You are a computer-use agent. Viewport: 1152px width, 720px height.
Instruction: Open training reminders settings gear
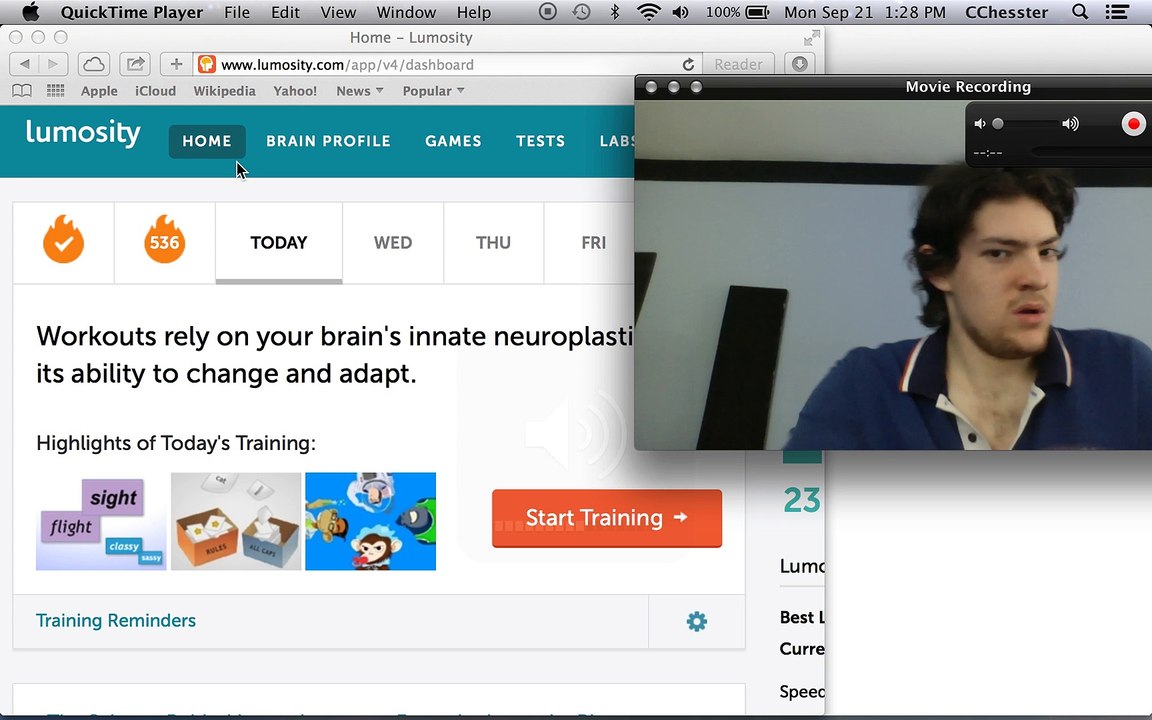coord(696,622)
